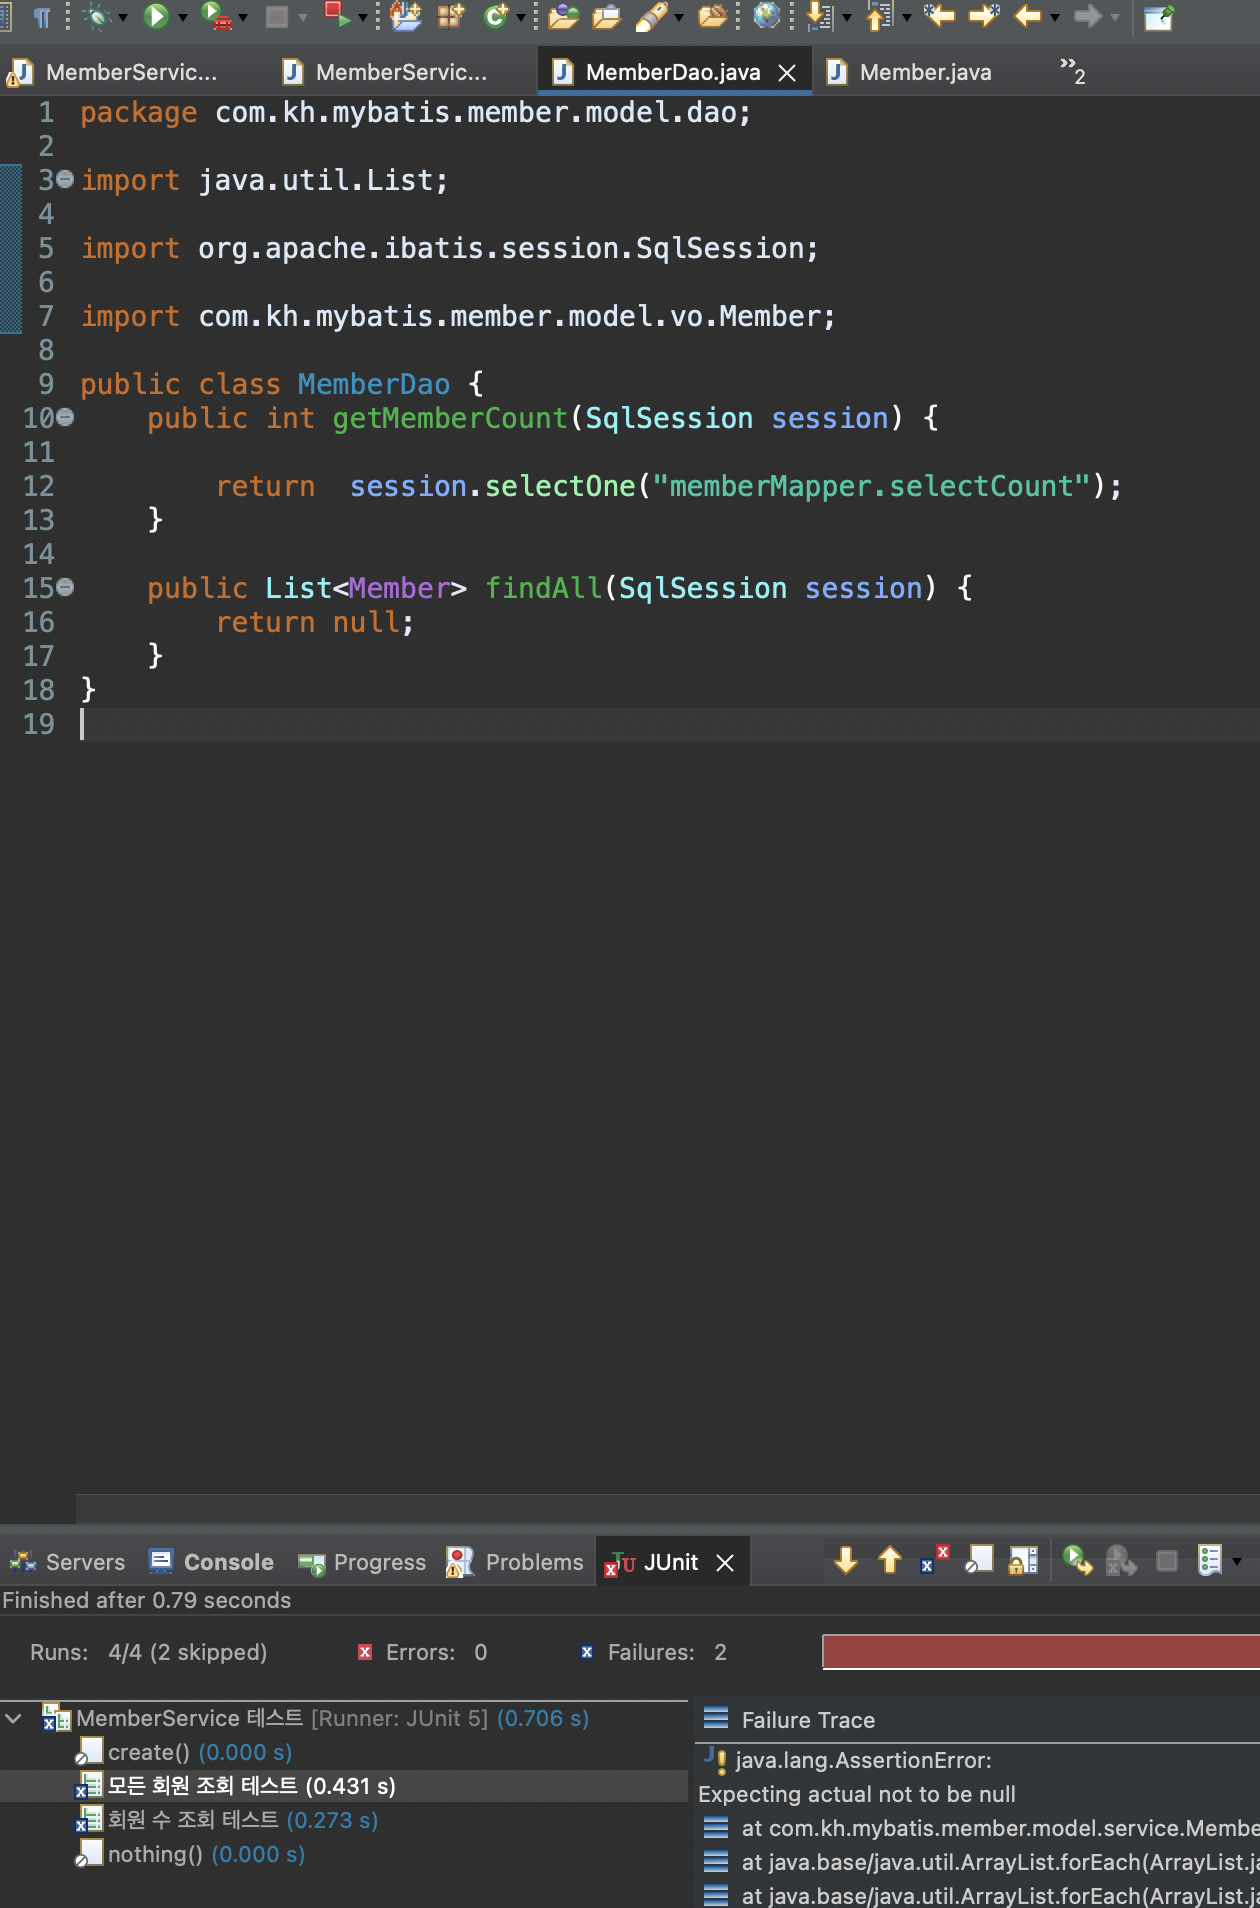Collapse getMemberCount method at line 10
1260x1908 pixels.
[x=65, y=418]
